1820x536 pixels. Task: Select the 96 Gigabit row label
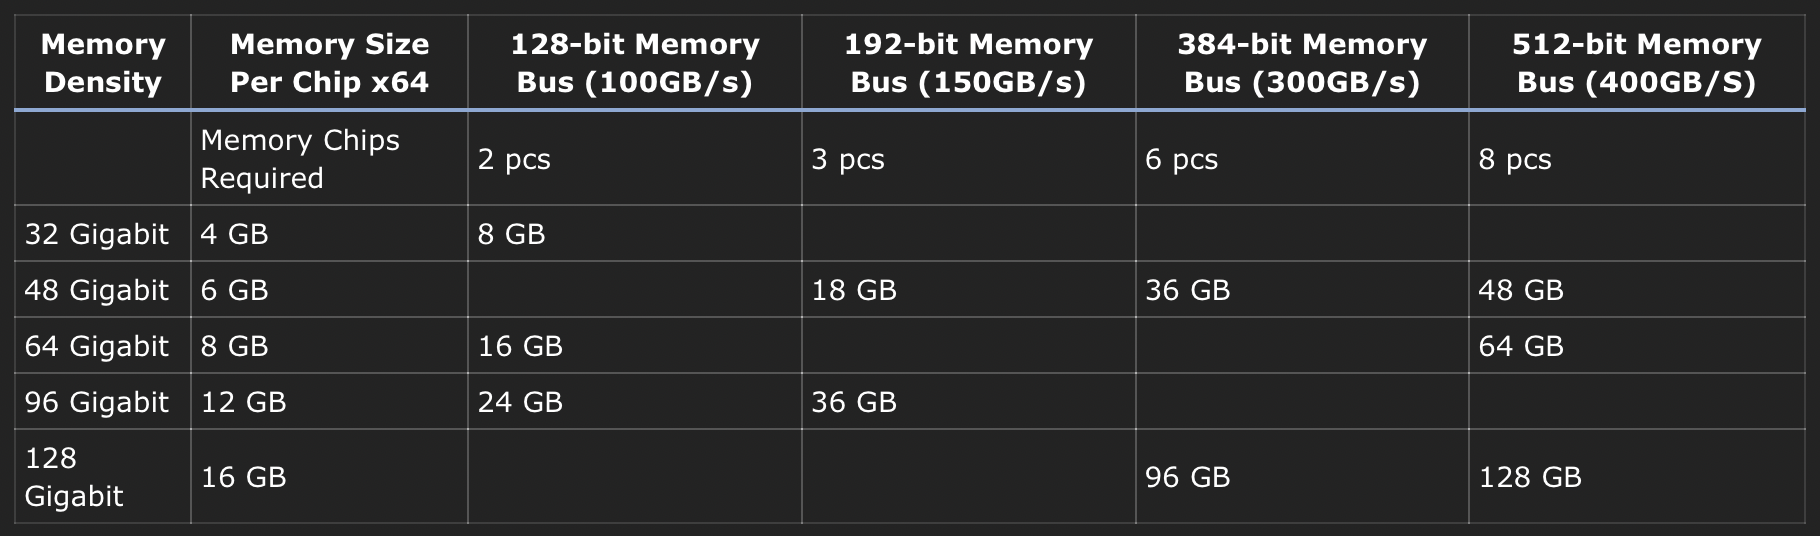pos(97,402)
